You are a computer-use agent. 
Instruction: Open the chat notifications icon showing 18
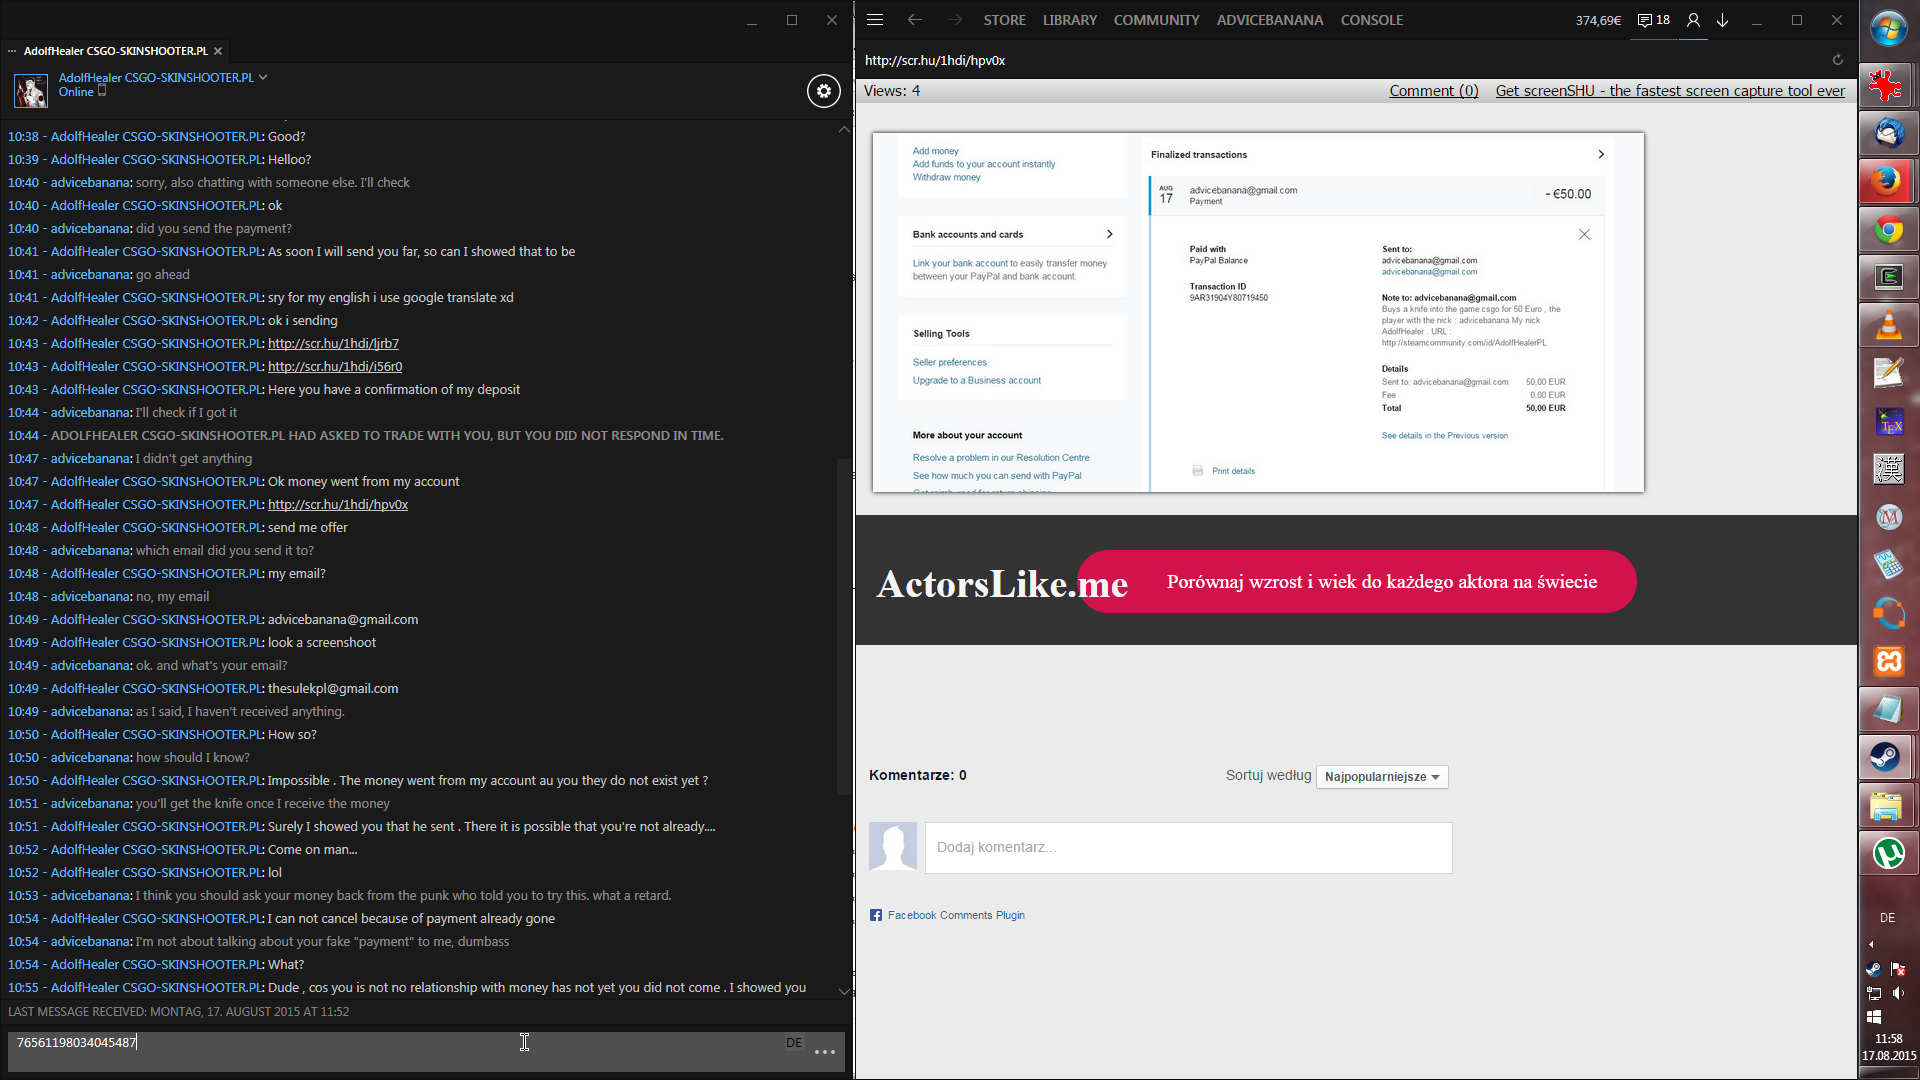coord(1653,20)
